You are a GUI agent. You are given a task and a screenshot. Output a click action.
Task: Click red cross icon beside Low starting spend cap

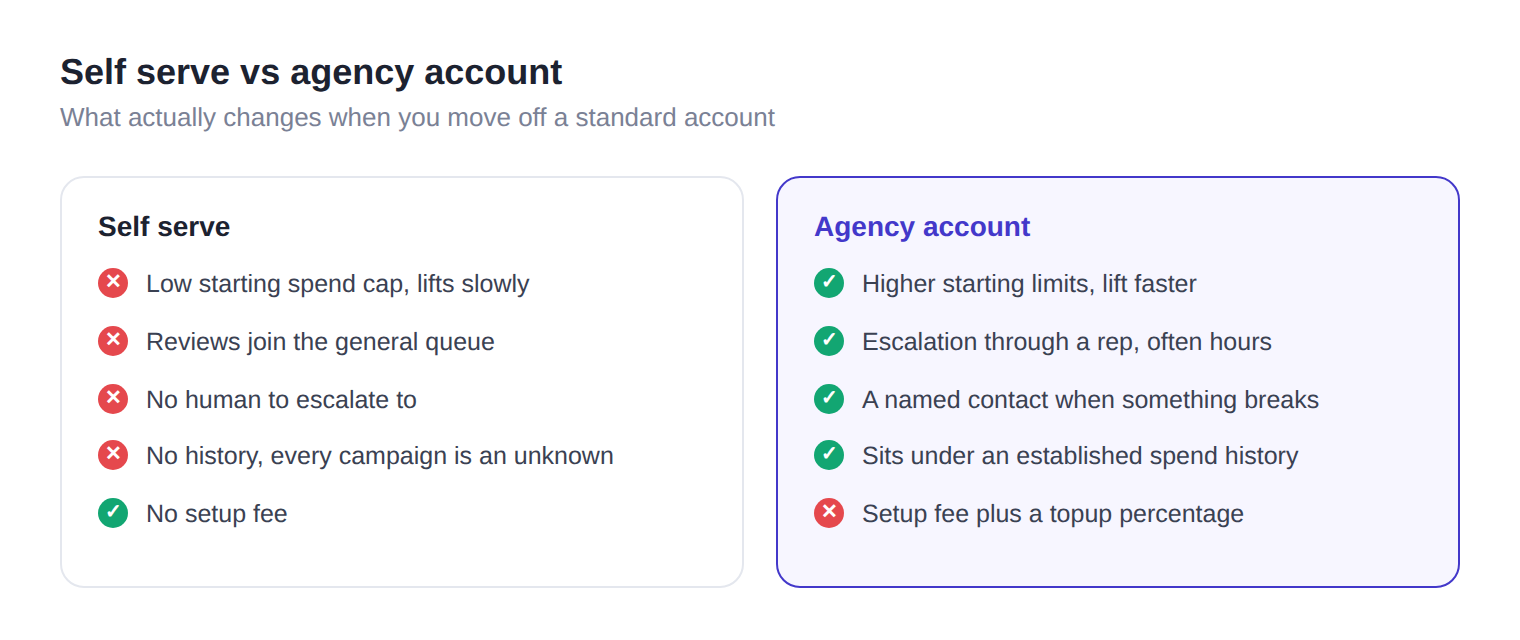113,283
